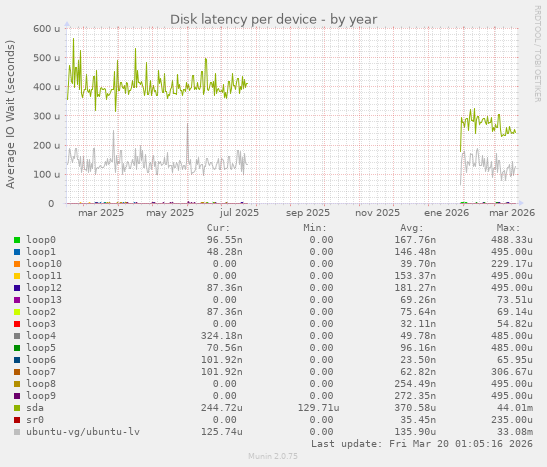This screenshot has width=547, height=467.
Task: Click the Cur: column header
Action: 218,228
